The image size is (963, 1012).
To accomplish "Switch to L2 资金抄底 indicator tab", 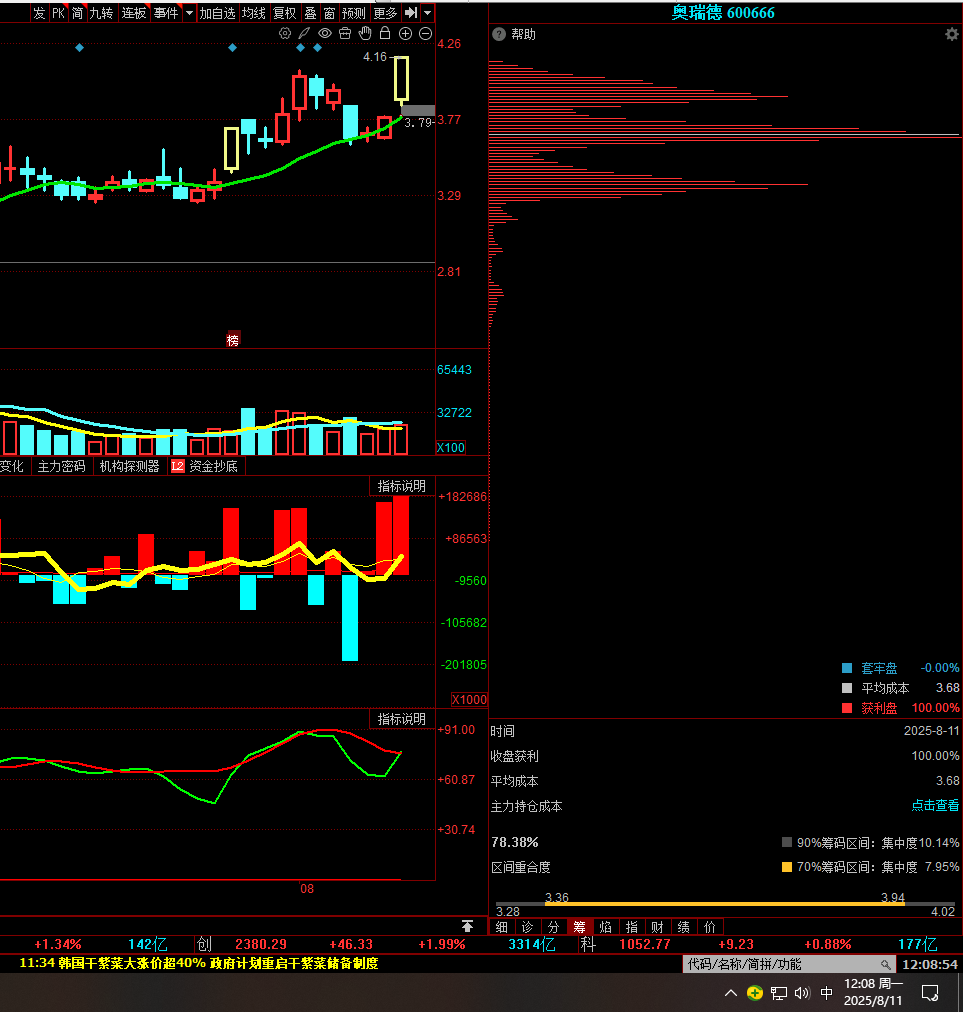I will coord(205,466).
